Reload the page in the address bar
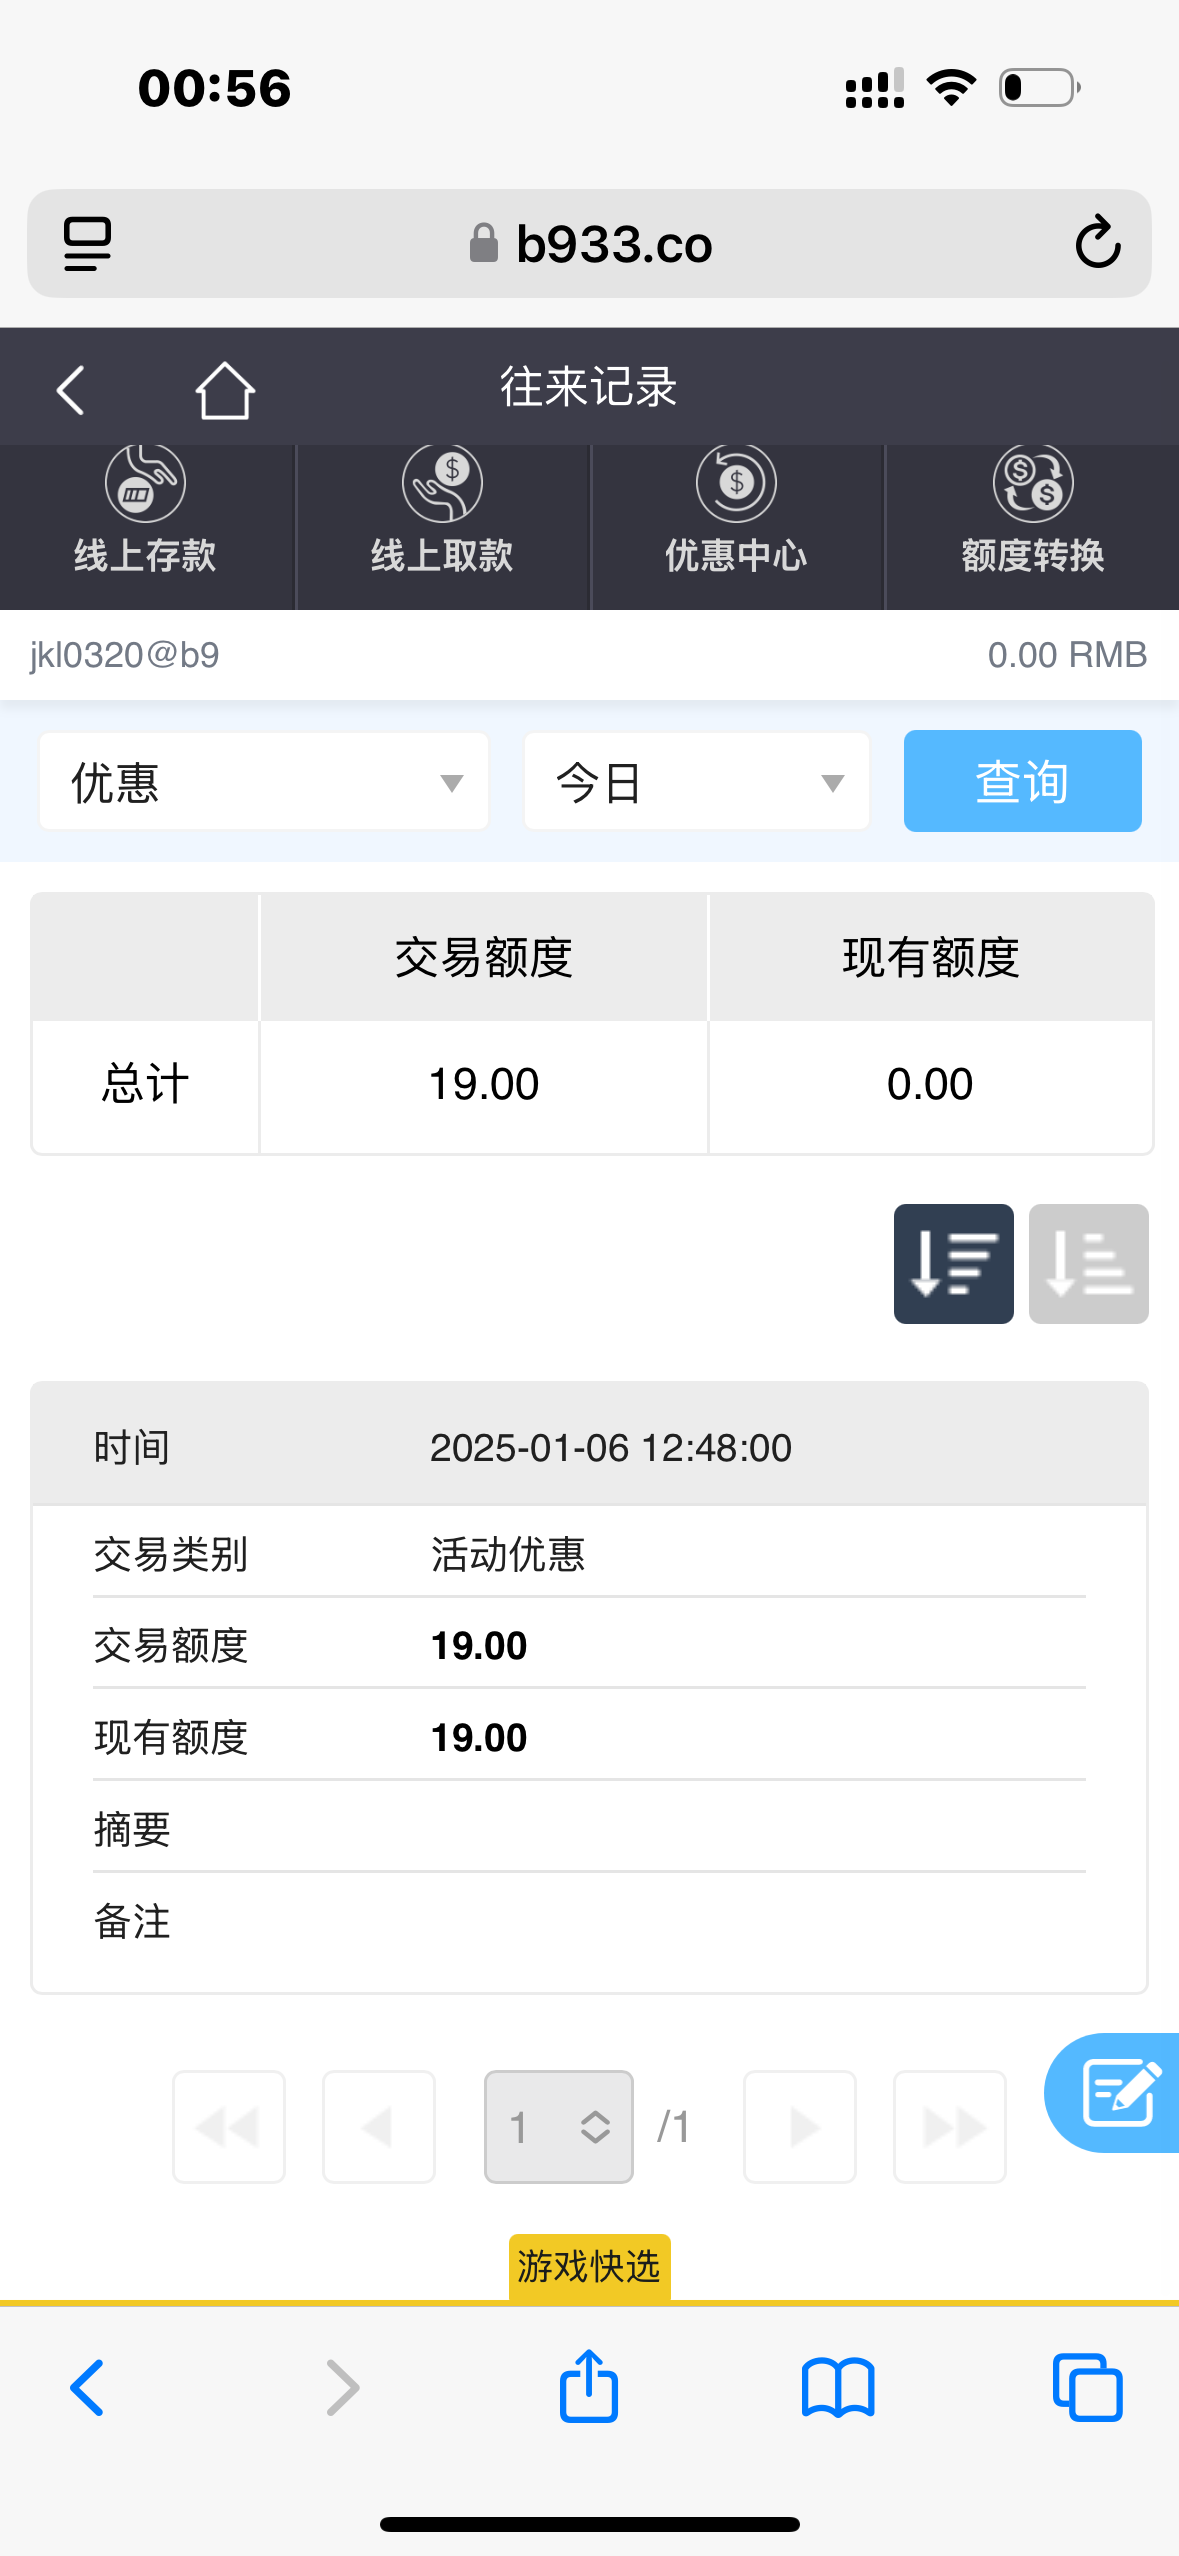The width and height of the screenshot is (1179, 2556). pos(1097,243)
